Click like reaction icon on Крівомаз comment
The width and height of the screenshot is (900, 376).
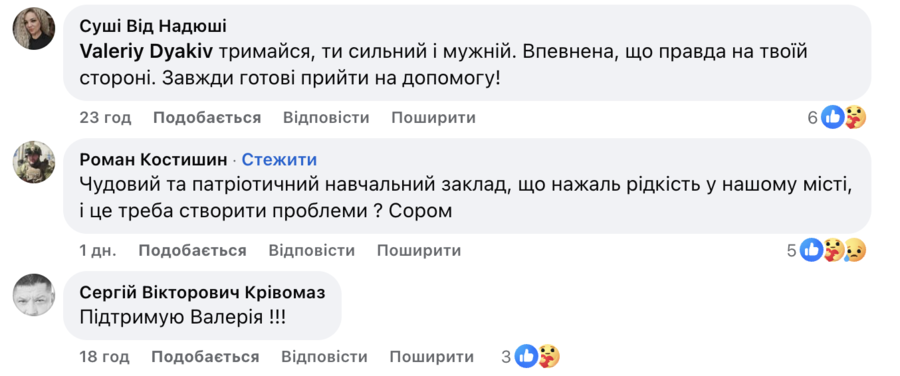click(526, 356)
